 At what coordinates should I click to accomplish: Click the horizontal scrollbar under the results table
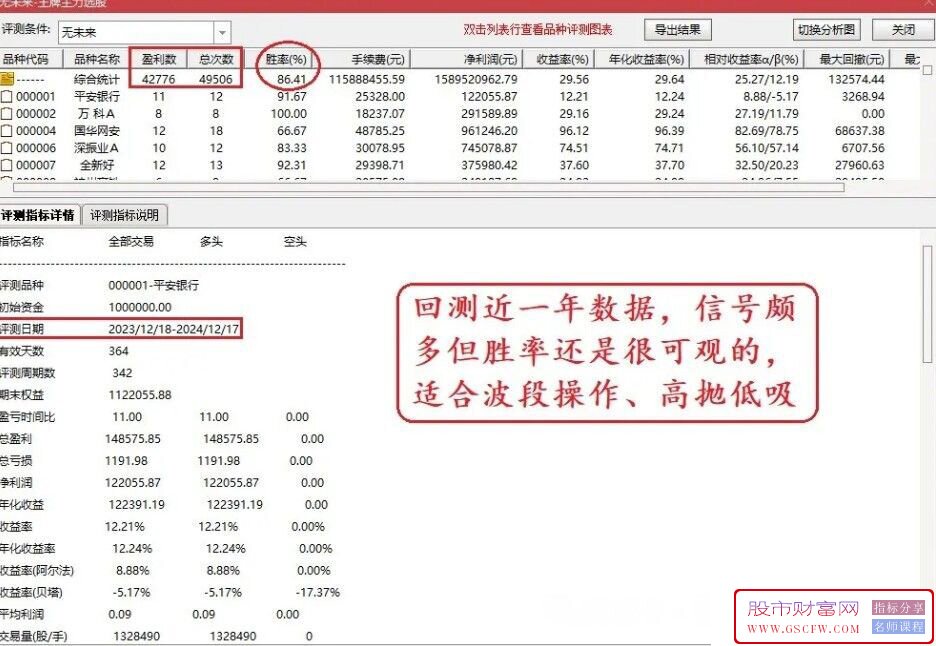point(429,187)
